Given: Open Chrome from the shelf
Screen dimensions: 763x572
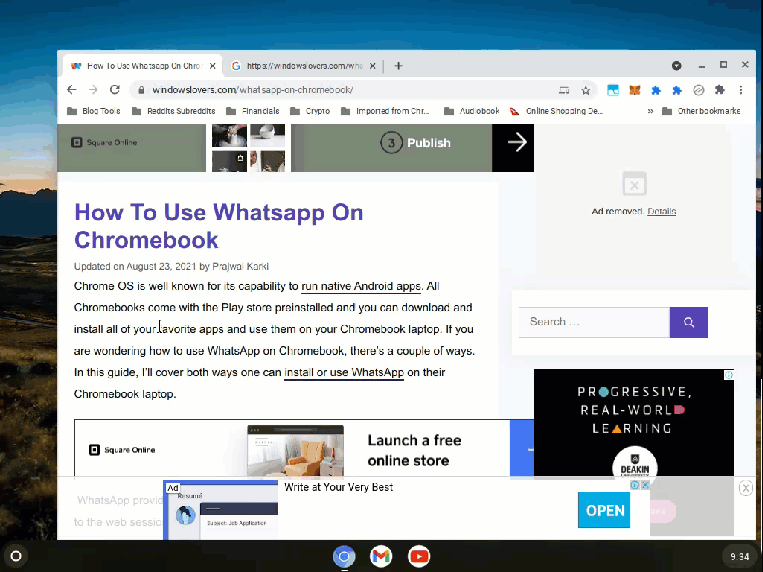Looking at the screenshot, I should tap(344, 556).
